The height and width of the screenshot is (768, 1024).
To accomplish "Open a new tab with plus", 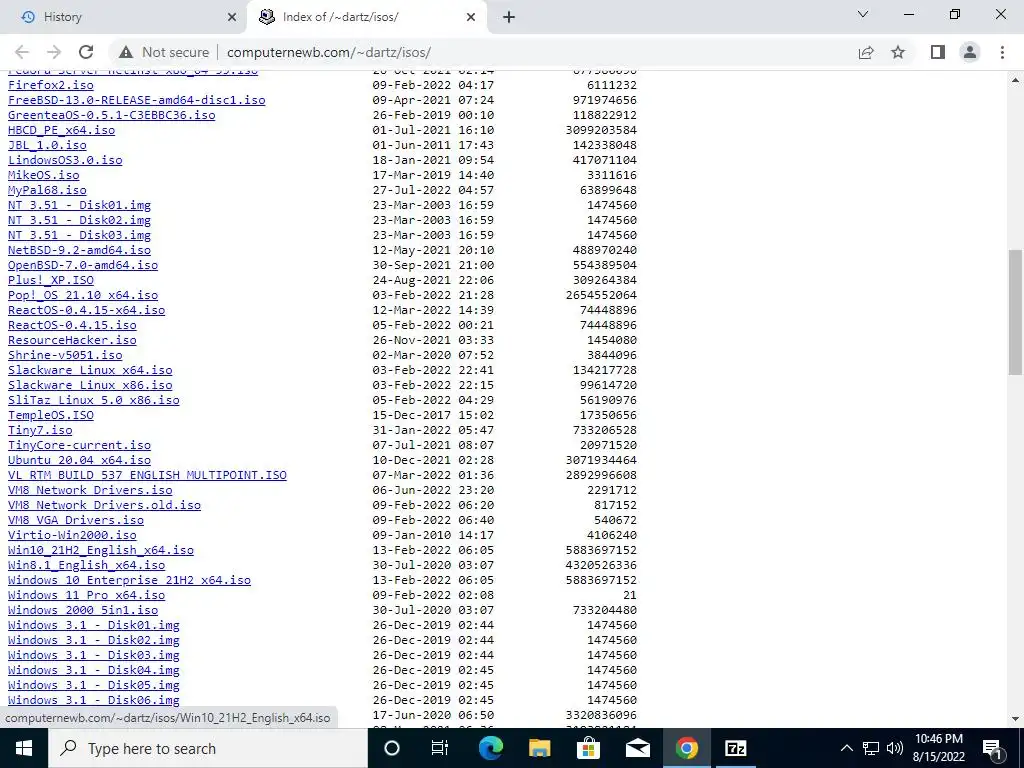I will tap(509, 17).
